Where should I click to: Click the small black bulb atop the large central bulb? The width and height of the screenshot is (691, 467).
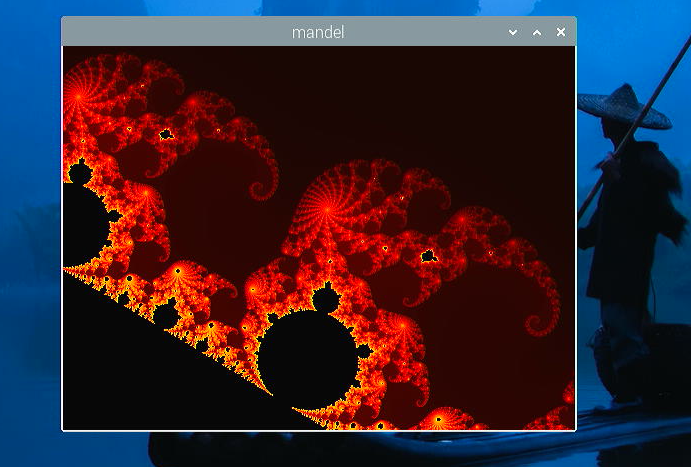coord(325,299)
